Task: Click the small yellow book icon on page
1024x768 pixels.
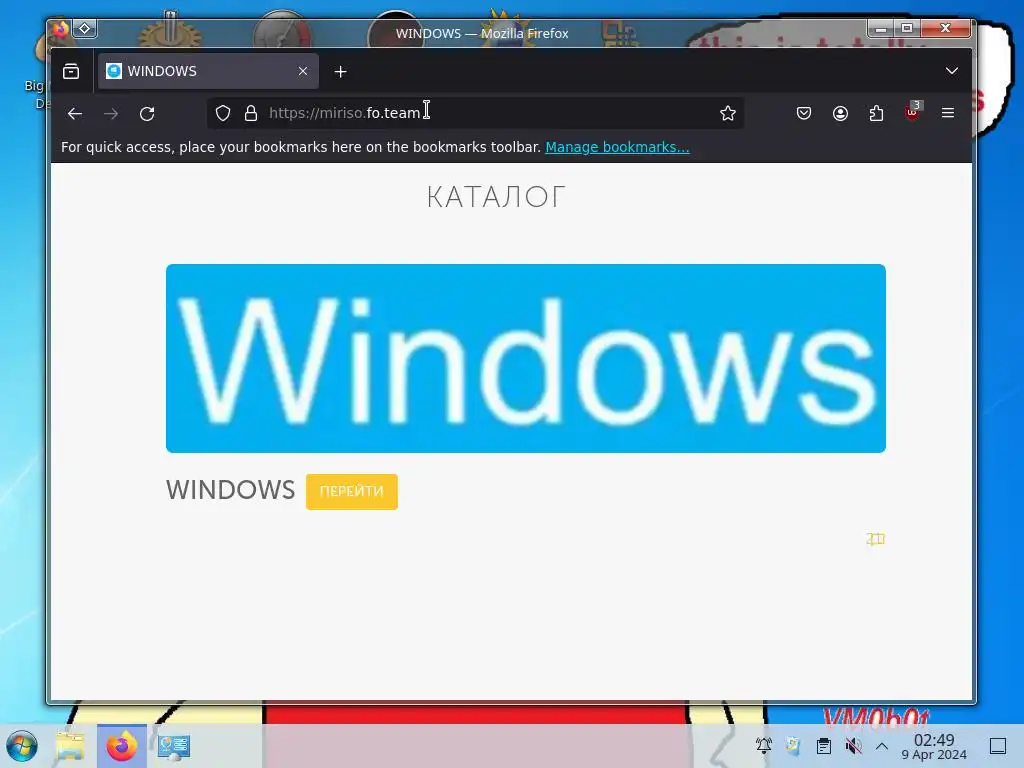Action: 876,539
